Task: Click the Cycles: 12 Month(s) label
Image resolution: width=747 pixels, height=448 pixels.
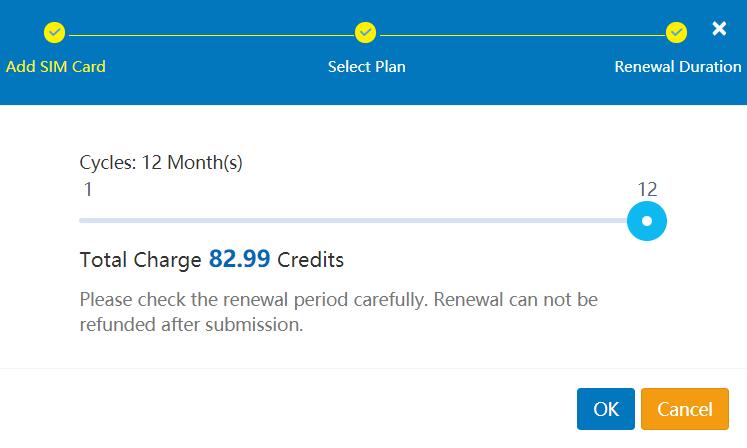Action: coord(161,163)
